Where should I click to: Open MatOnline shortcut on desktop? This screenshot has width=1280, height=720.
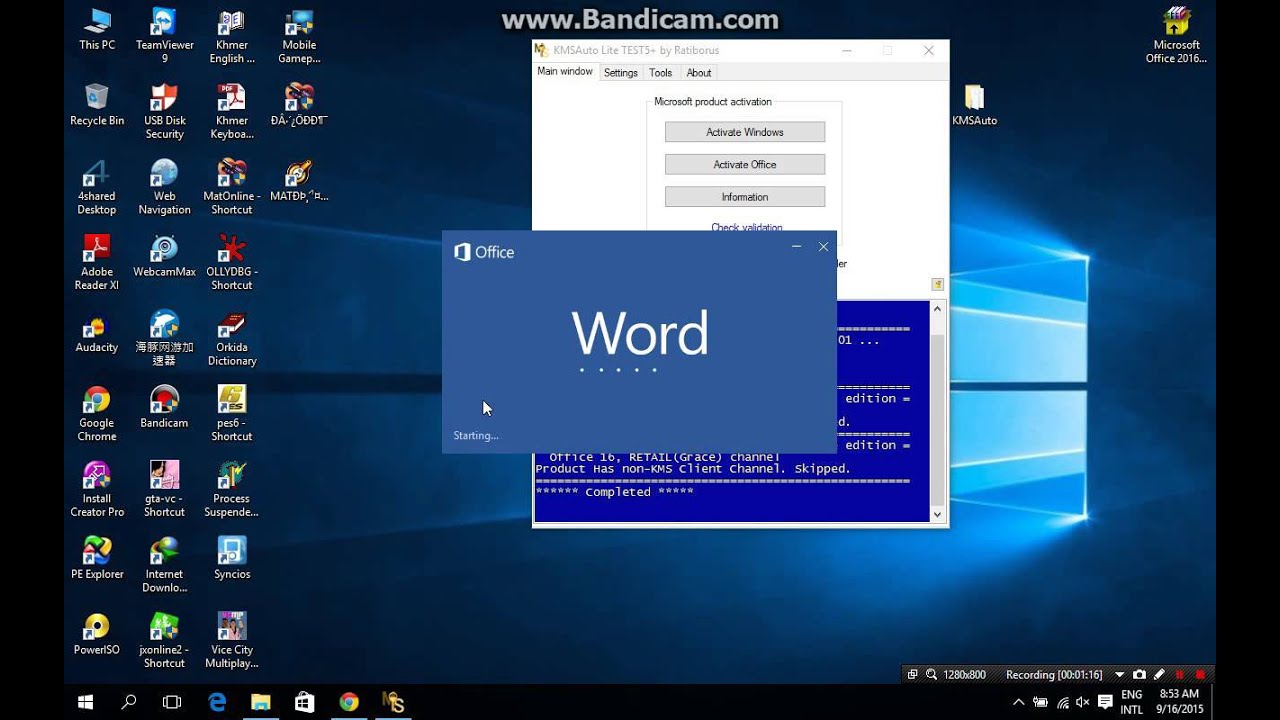pos(231,188)
